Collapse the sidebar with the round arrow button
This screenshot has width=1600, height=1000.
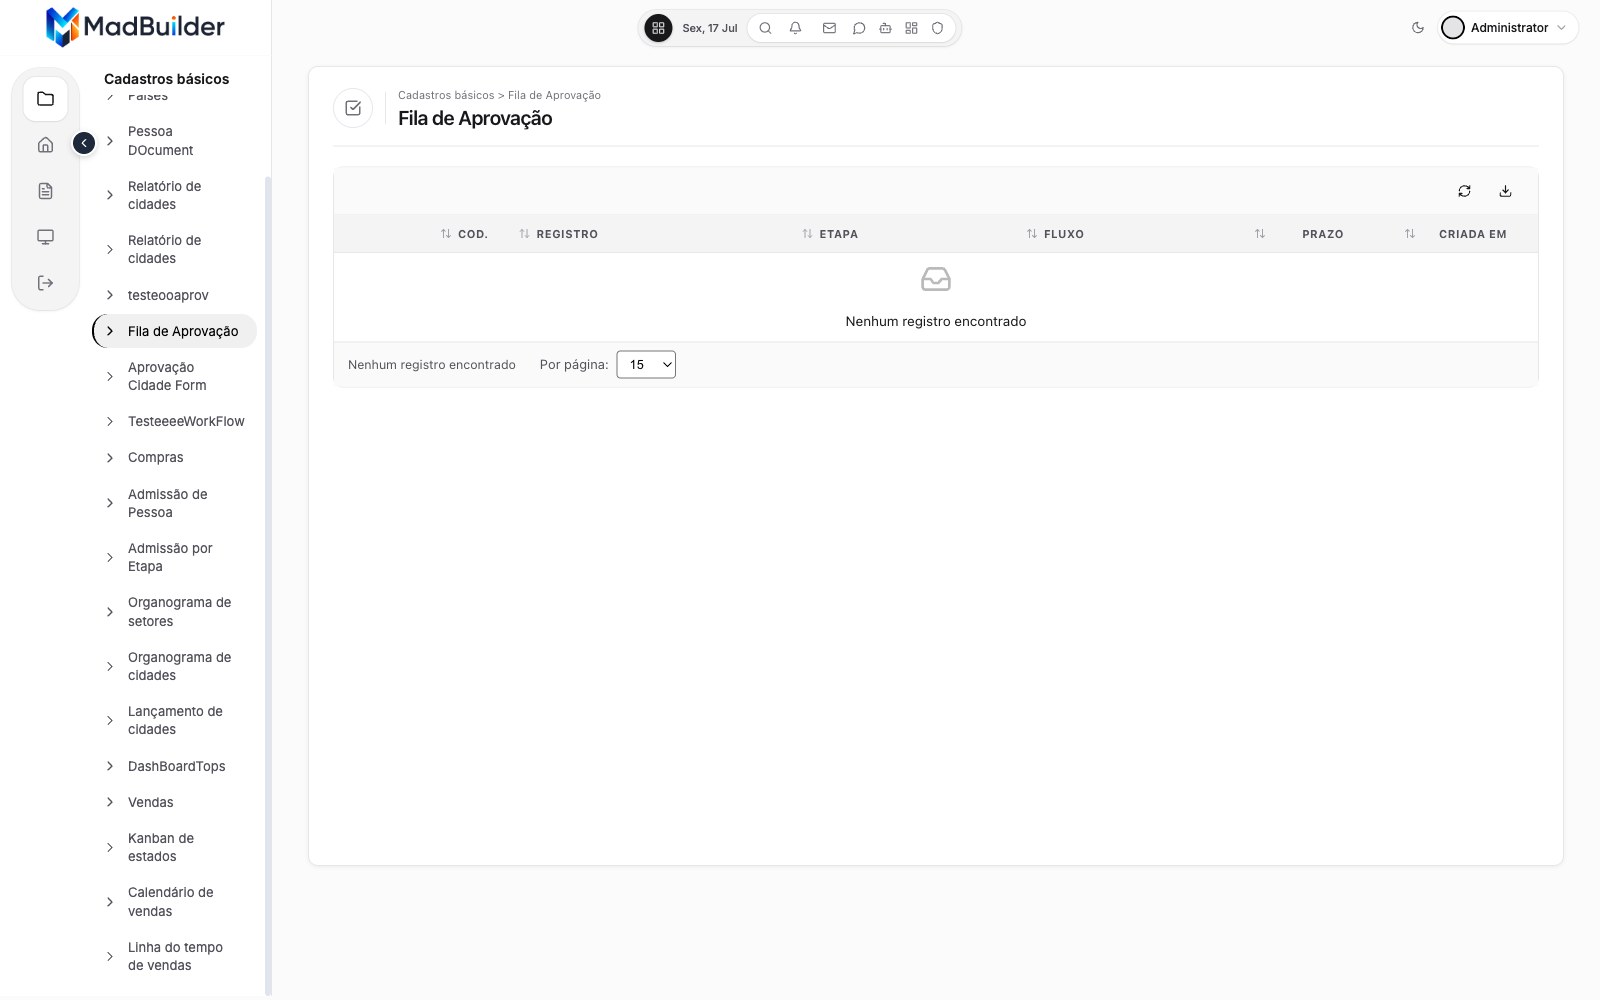[x=84, y=143]
